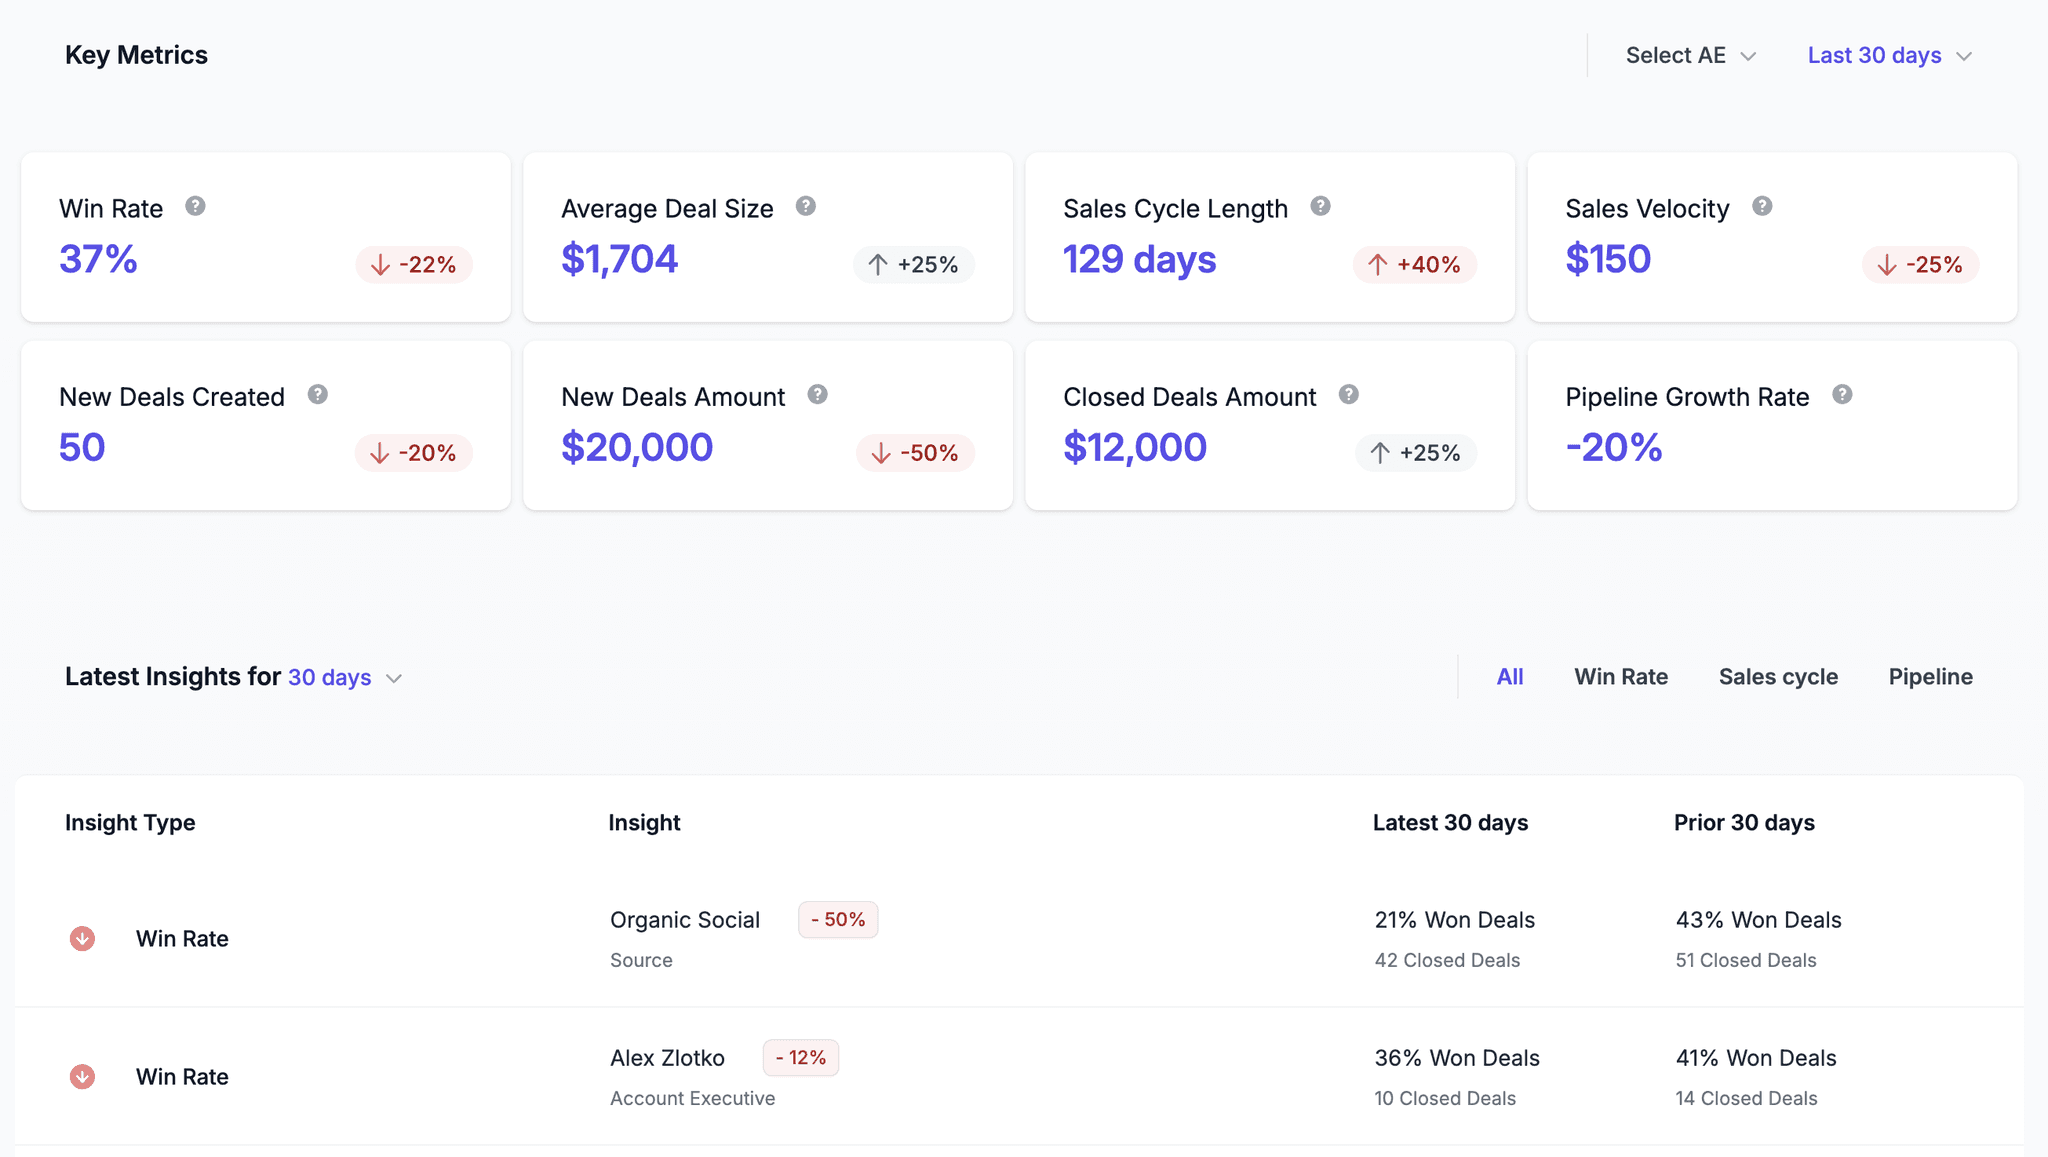Click the Average Deal Size question mark
This screenshot has width=2048, height=1157.
pyautogui.click(x=807, y=205)
